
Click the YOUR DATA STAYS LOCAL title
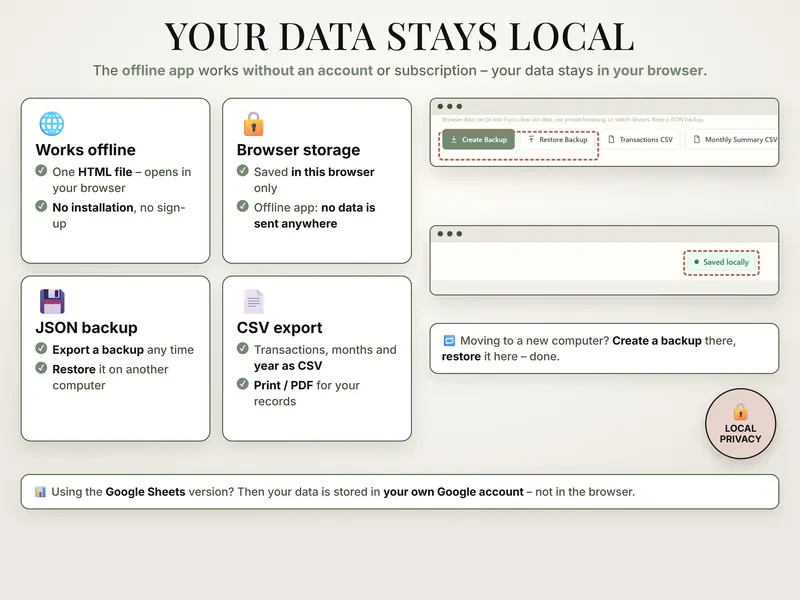point(399,37)
